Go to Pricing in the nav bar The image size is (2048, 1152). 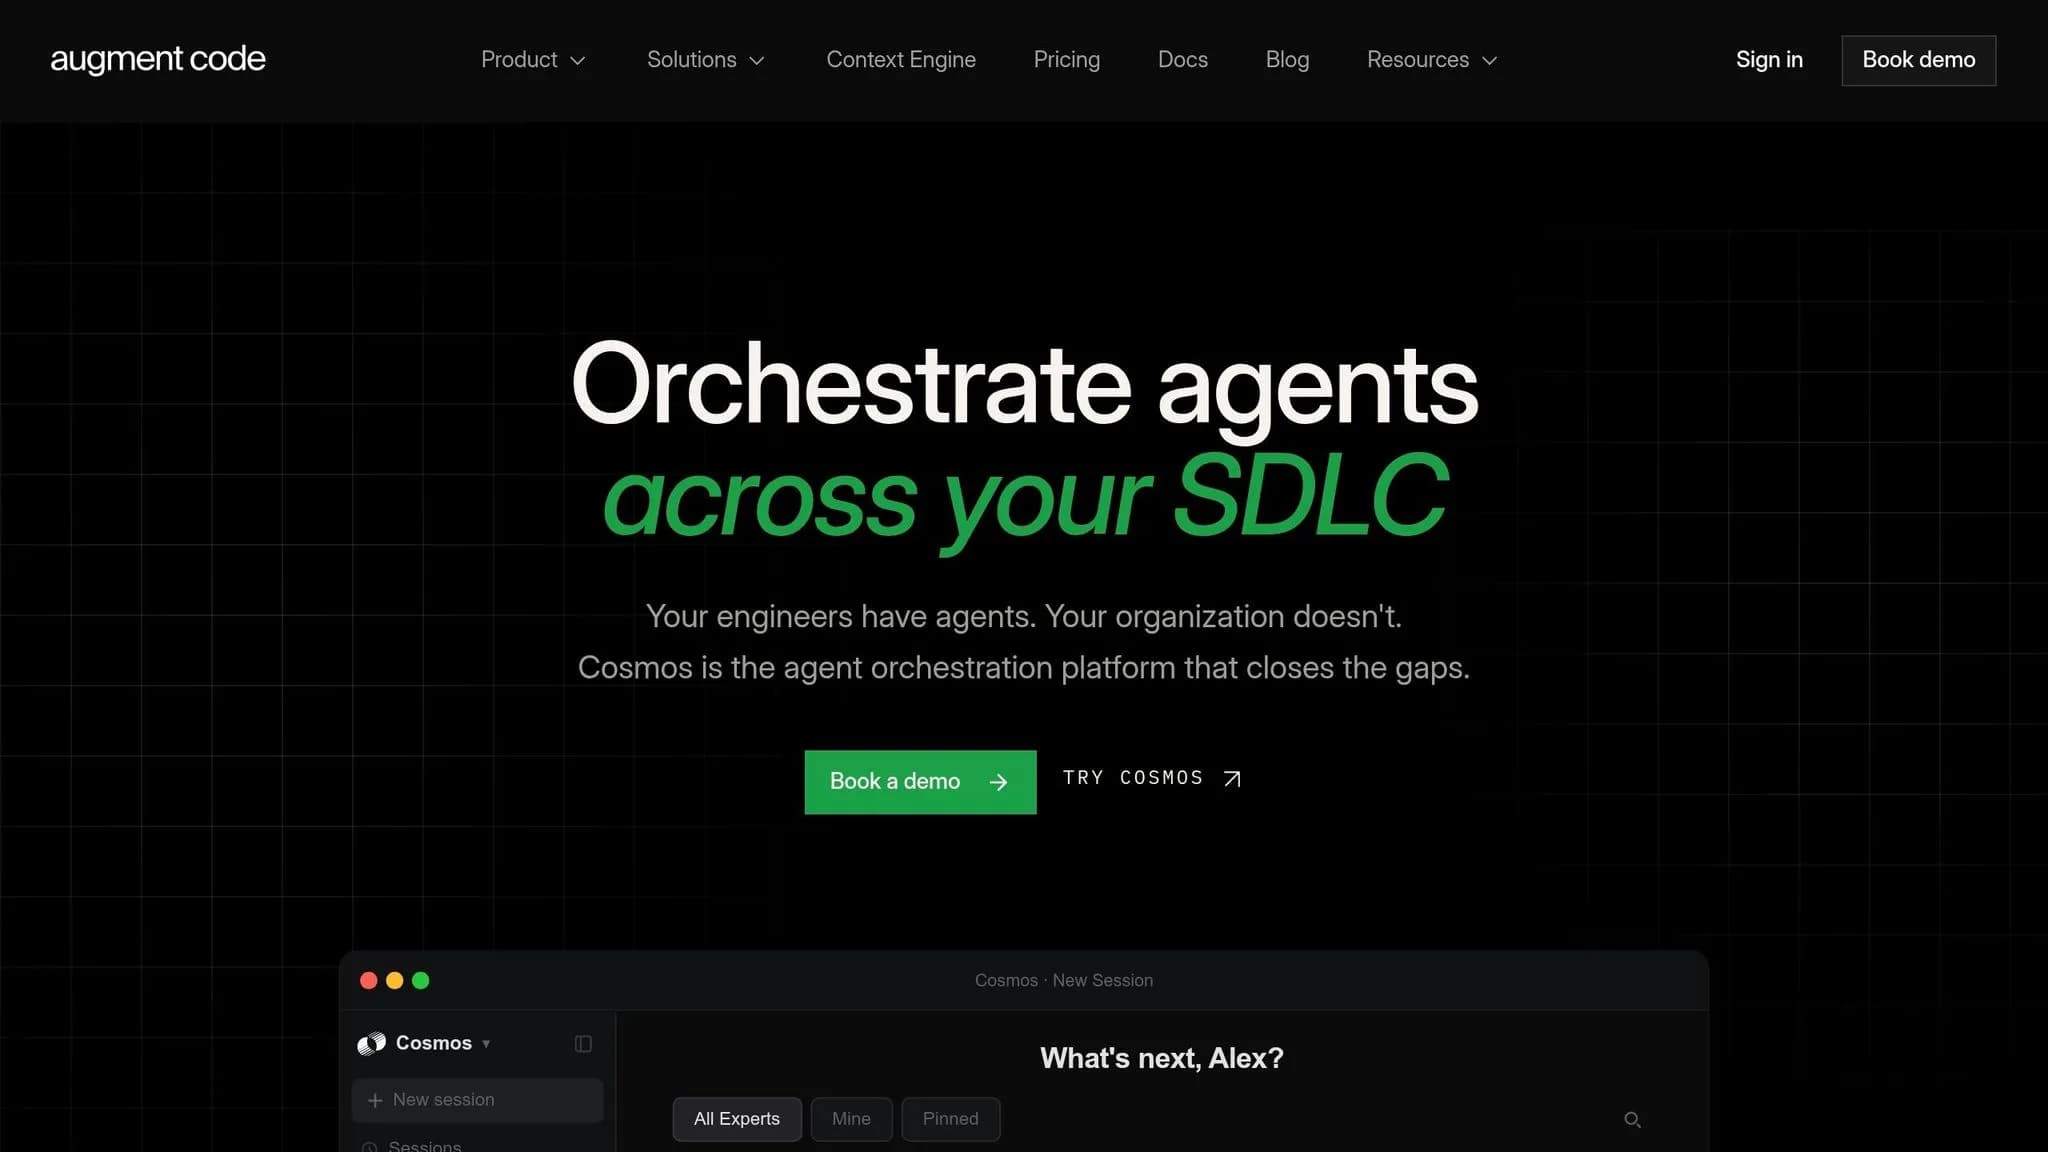click(1066, 60)
